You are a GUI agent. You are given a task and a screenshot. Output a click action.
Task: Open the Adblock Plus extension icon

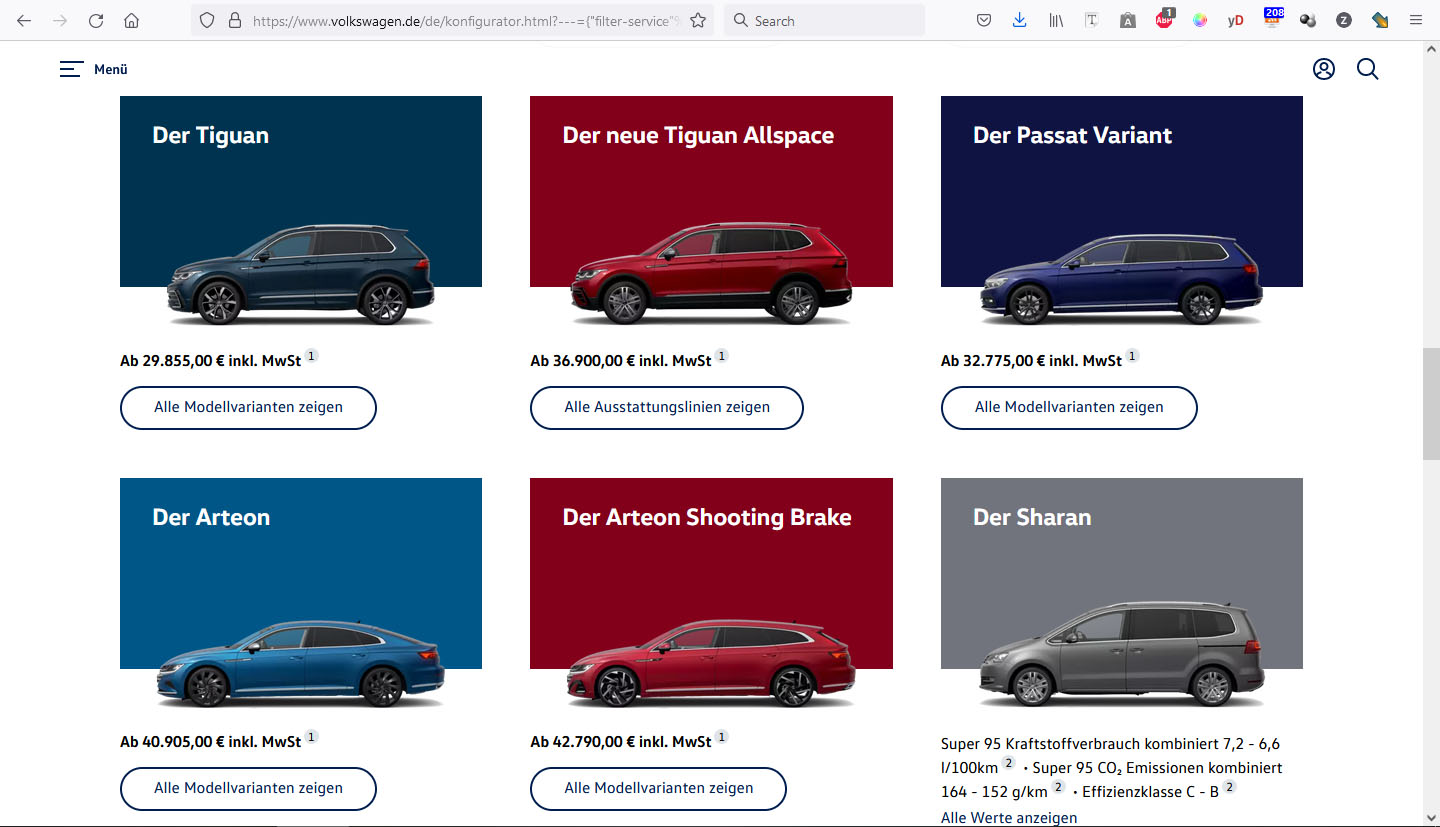click(x=1164, y=20)
